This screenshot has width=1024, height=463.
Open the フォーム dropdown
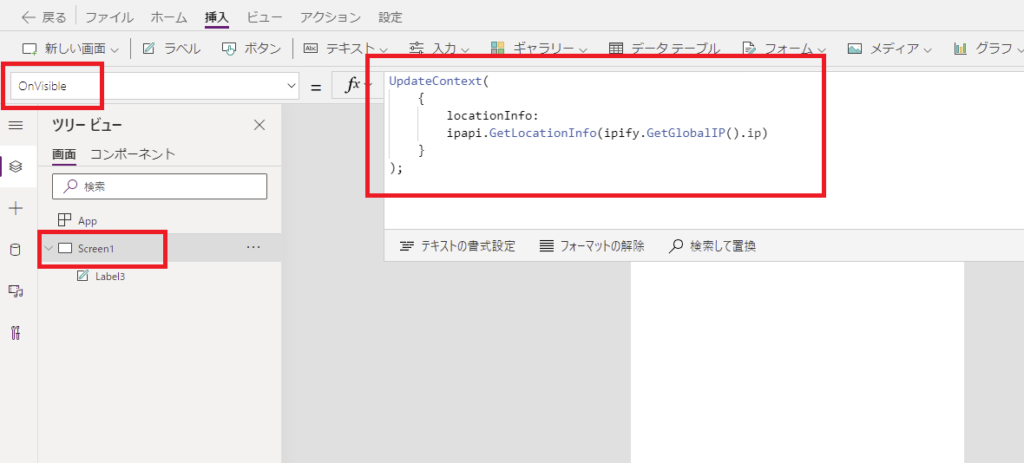pos(784,48)
